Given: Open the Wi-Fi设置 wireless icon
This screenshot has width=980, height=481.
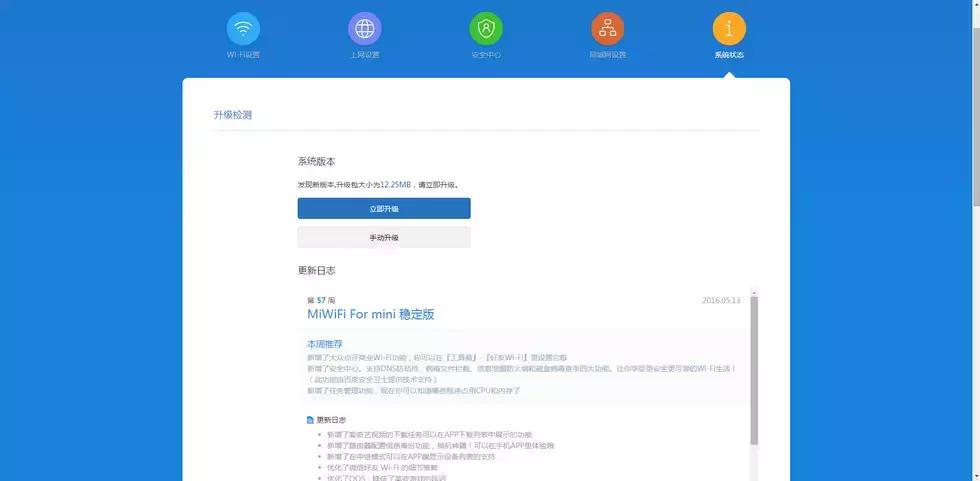Looking at the screenshot, I should pyautogui.click(x=243, y=29).
